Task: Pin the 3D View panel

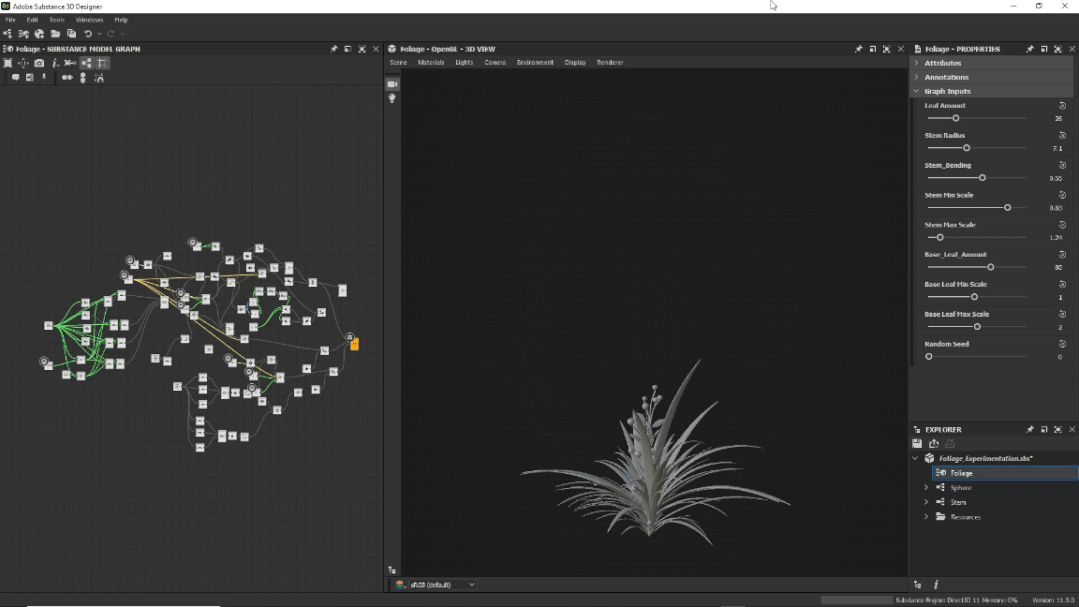Action: pos(858,49)
